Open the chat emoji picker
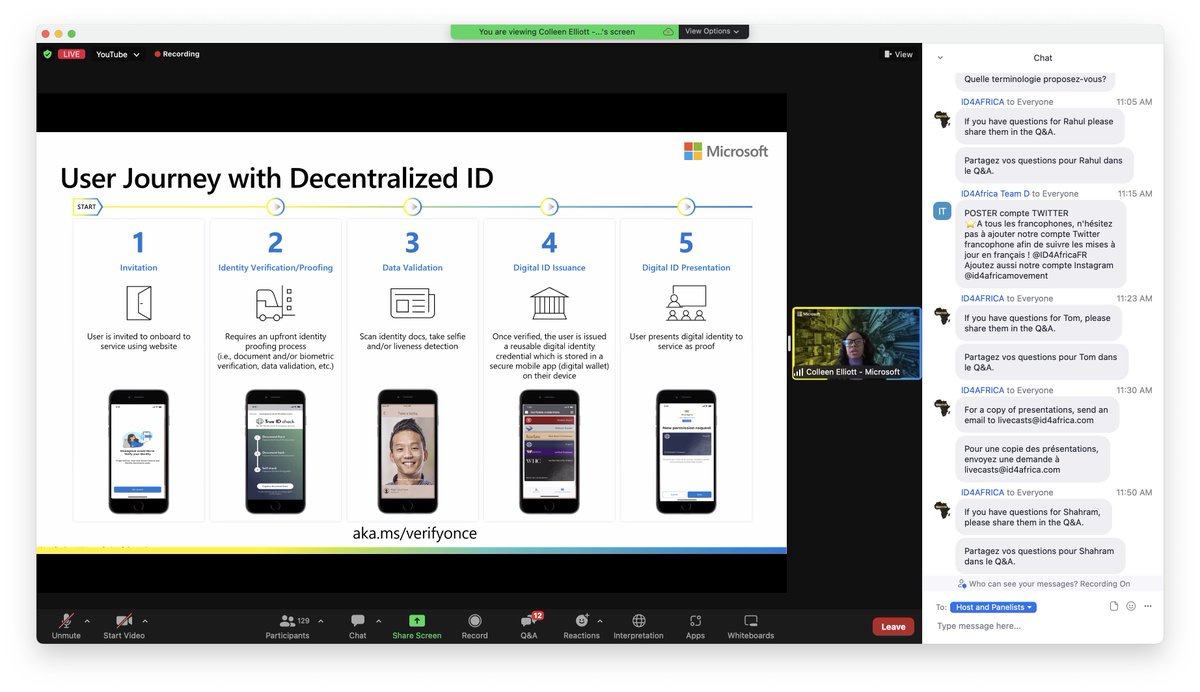The width and height of the screenshot is (1200, 692). pos(1131,606)
